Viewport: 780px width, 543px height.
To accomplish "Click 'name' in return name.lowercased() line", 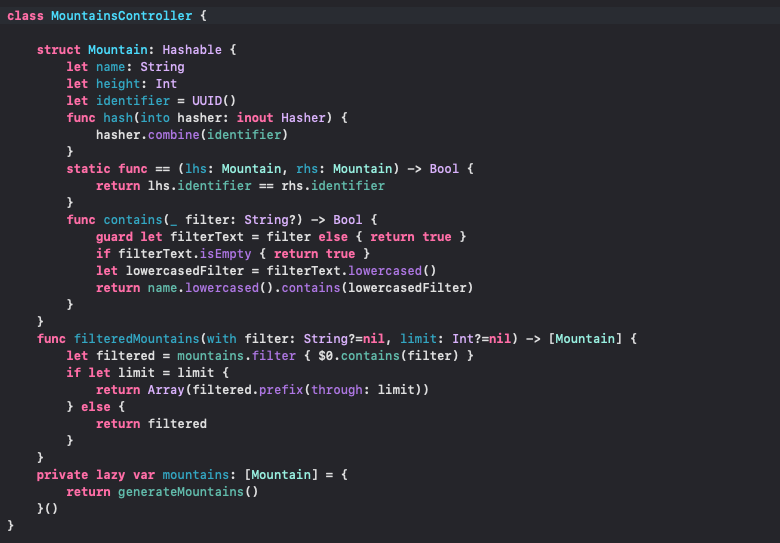I will (162, 287).
